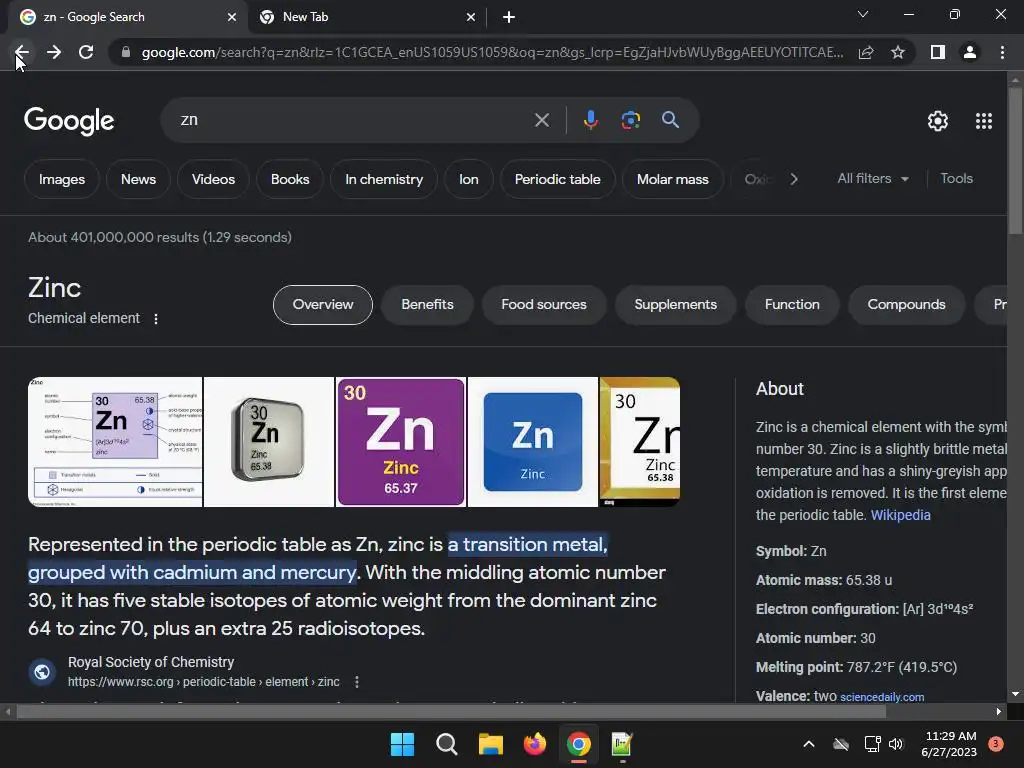1024x768 pixels.
Task: Select Overview knowledge panel tab
Action: (x=323, y=305)
